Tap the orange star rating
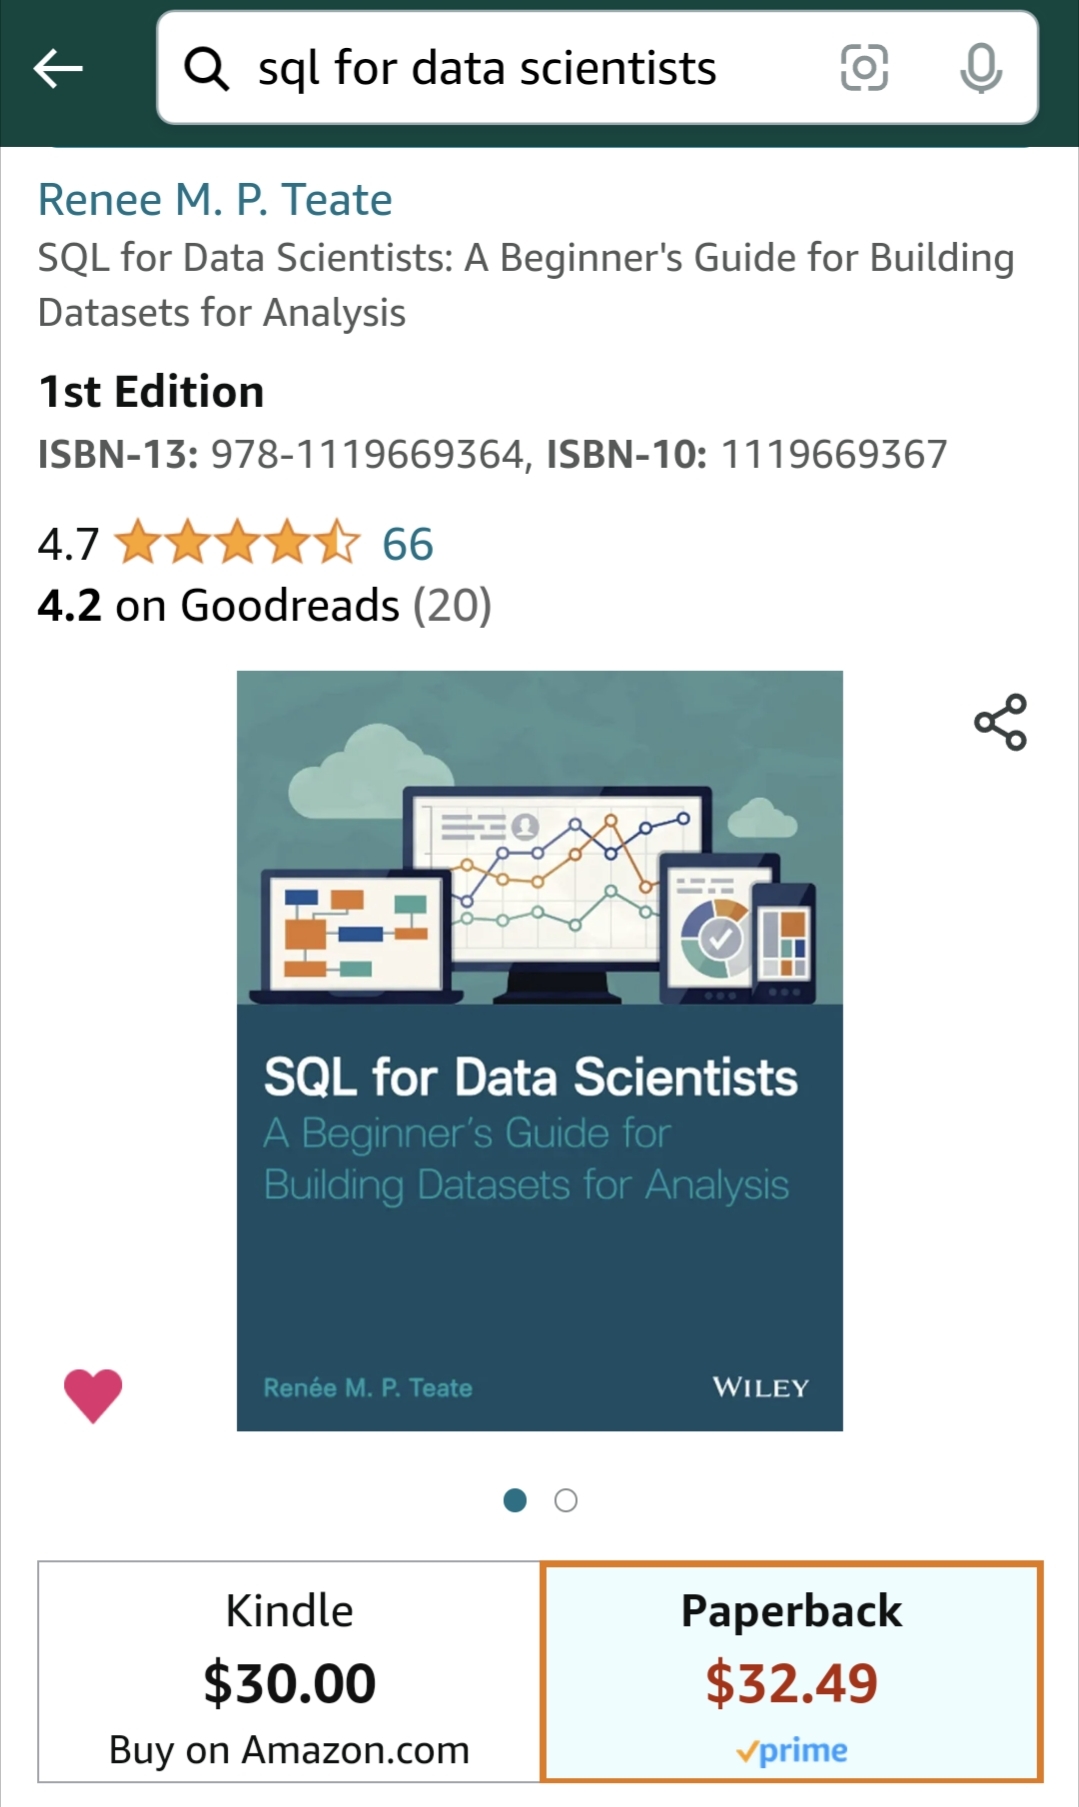1079x1807 pixels. point(237,543)
